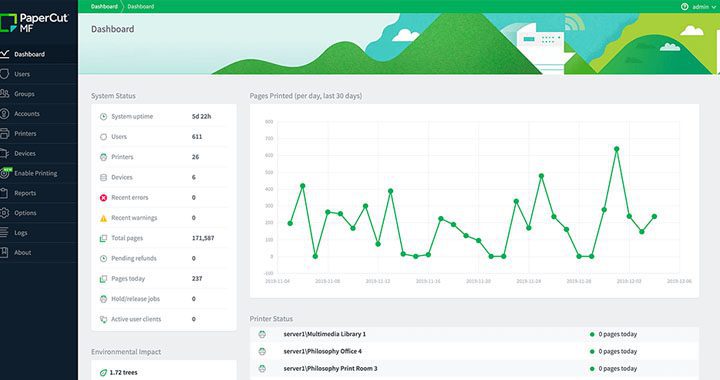Click the 26 printers value
The width and height of the screenshot is (720, 380).
[x=196, y=157]
